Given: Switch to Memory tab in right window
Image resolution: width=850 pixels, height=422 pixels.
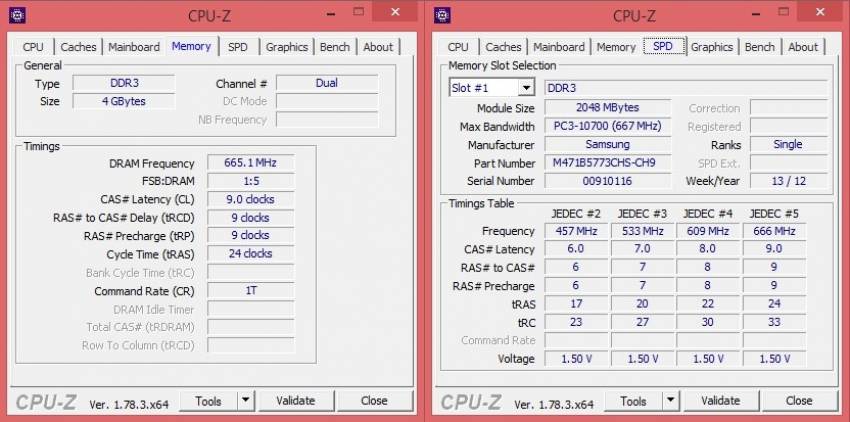Looking at the screenshot, I should pyautogui.click(x=616, y=47).
